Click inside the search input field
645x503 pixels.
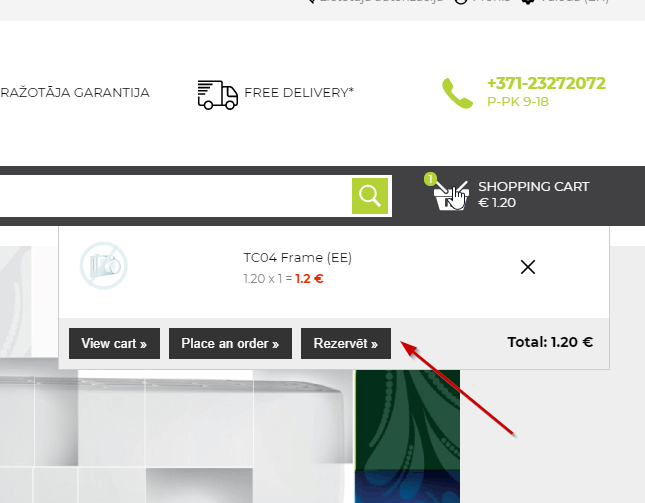pyautogui.click(x=176, y=196)
